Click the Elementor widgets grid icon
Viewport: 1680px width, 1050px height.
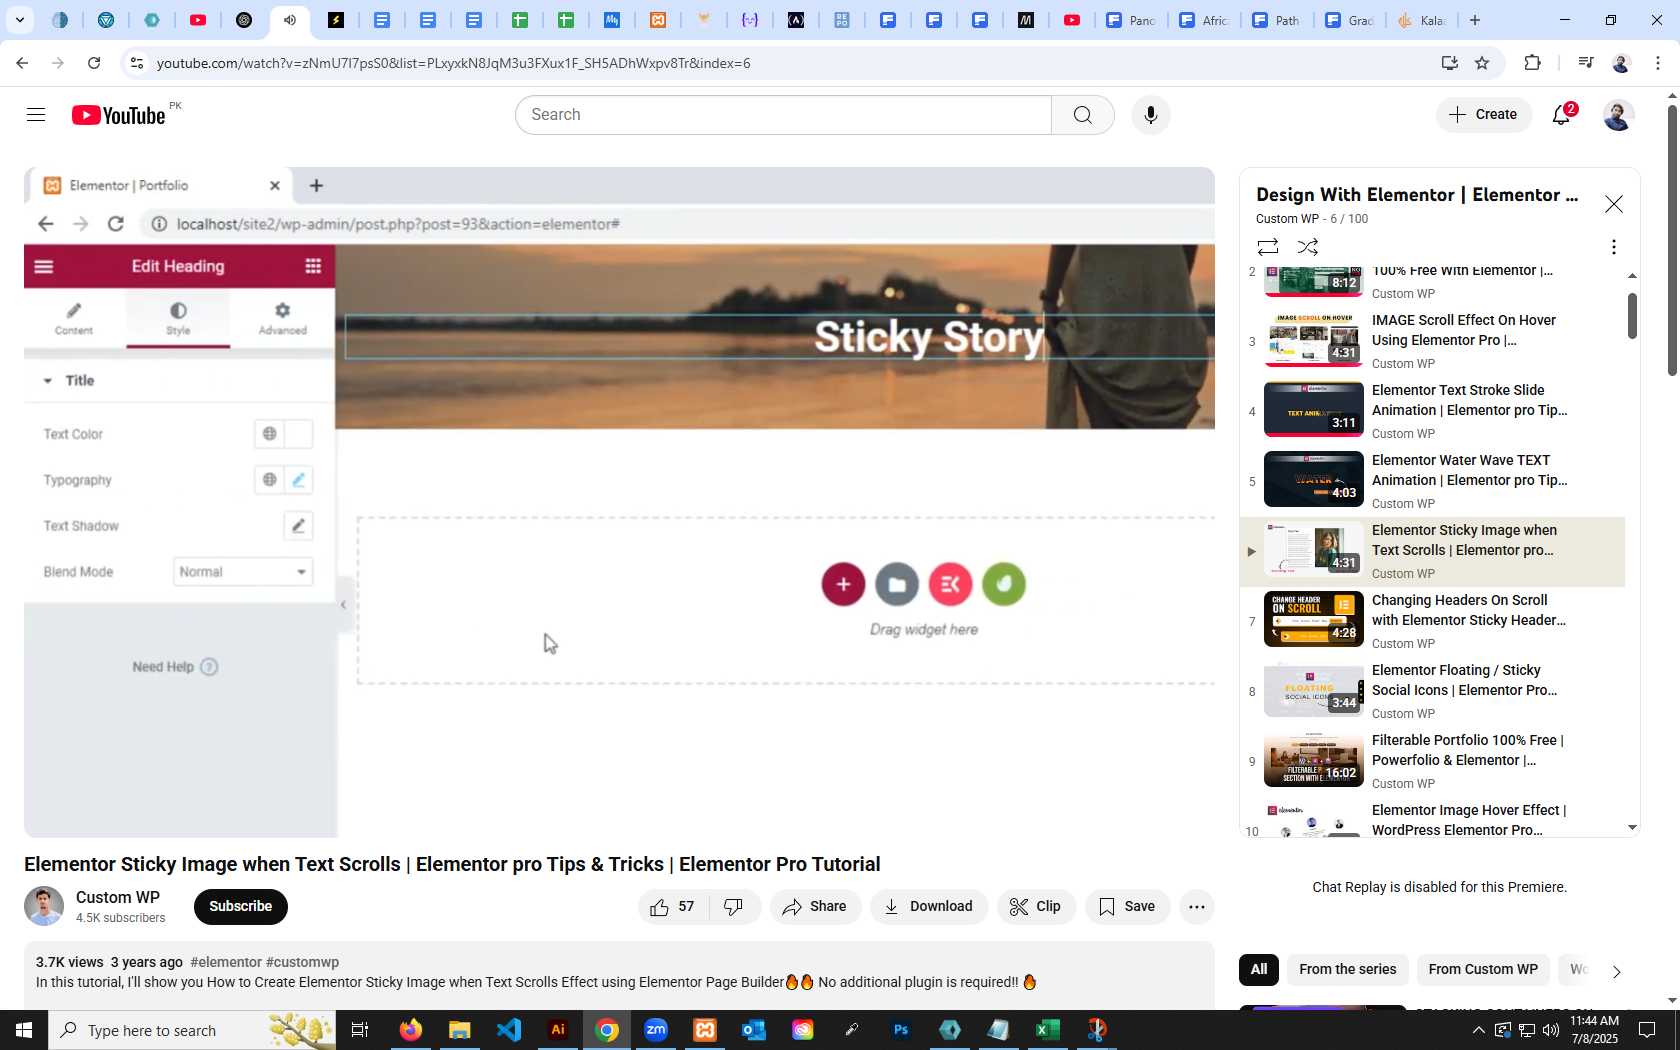[313, 266]
